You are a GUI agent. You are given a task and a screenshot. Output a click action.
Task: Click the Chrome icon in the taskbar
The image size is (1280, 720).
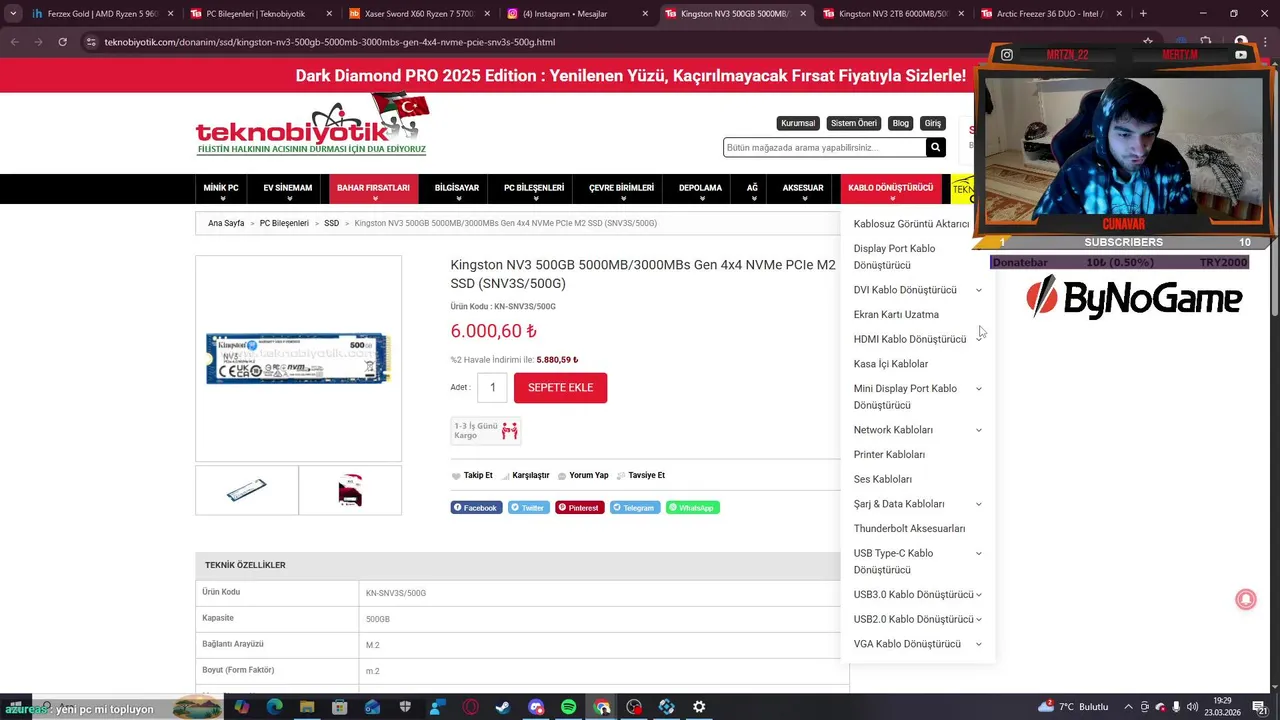coord(601,707)
